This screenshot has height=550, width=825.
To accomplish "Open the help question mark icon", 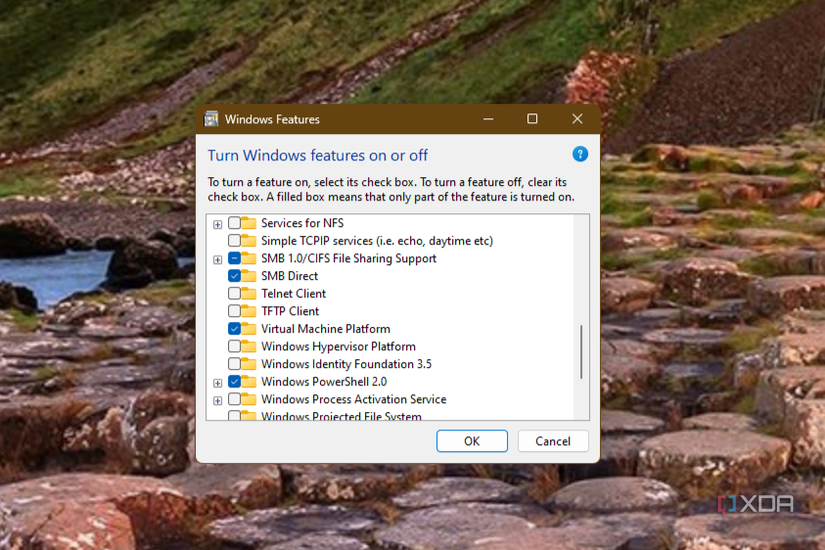I will click(x=580, y=154).
